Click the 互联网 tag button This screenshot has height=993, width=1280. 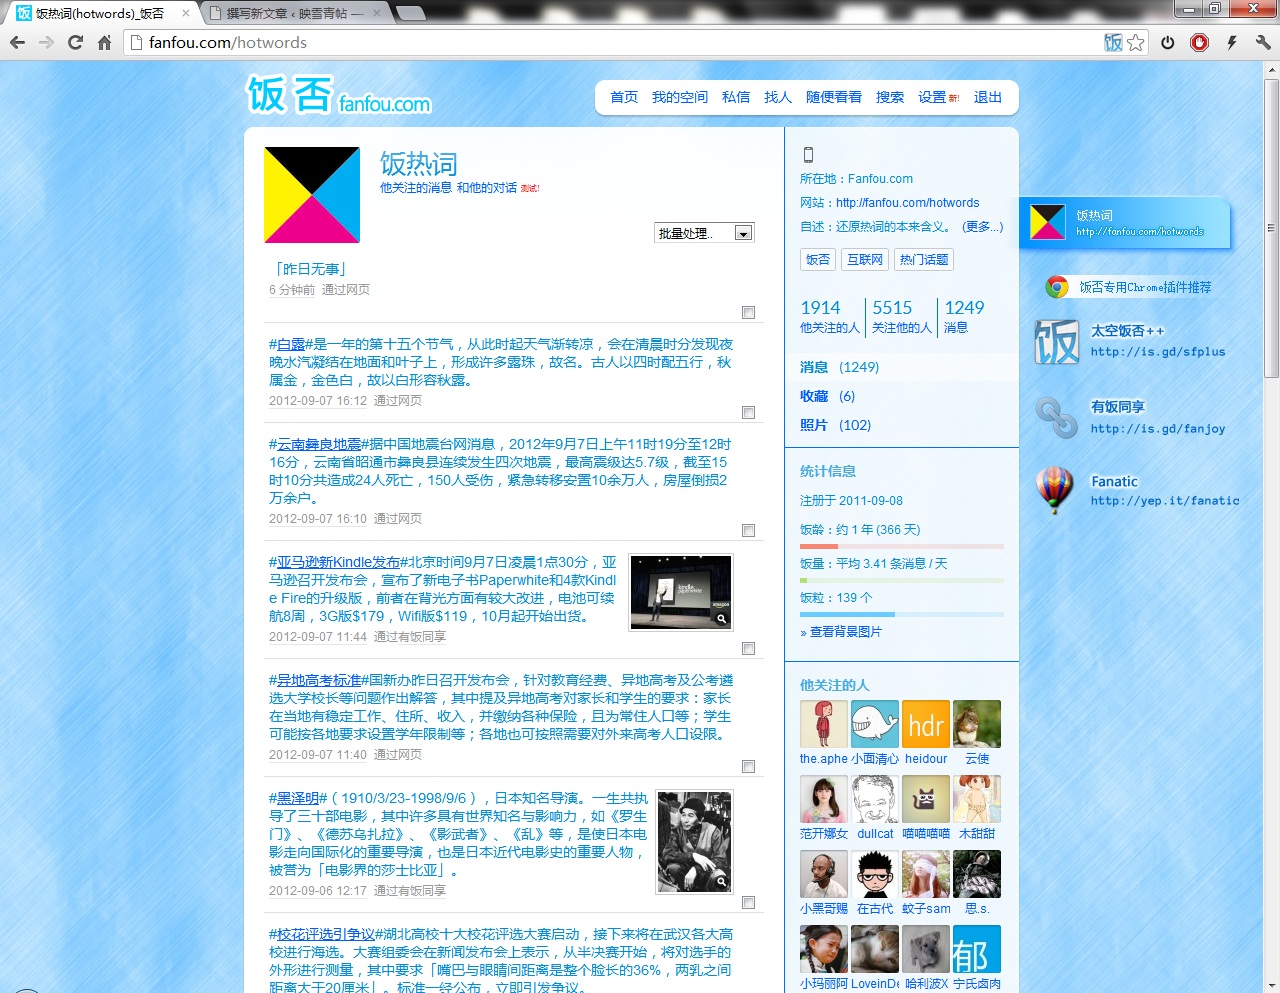(865, 260)
